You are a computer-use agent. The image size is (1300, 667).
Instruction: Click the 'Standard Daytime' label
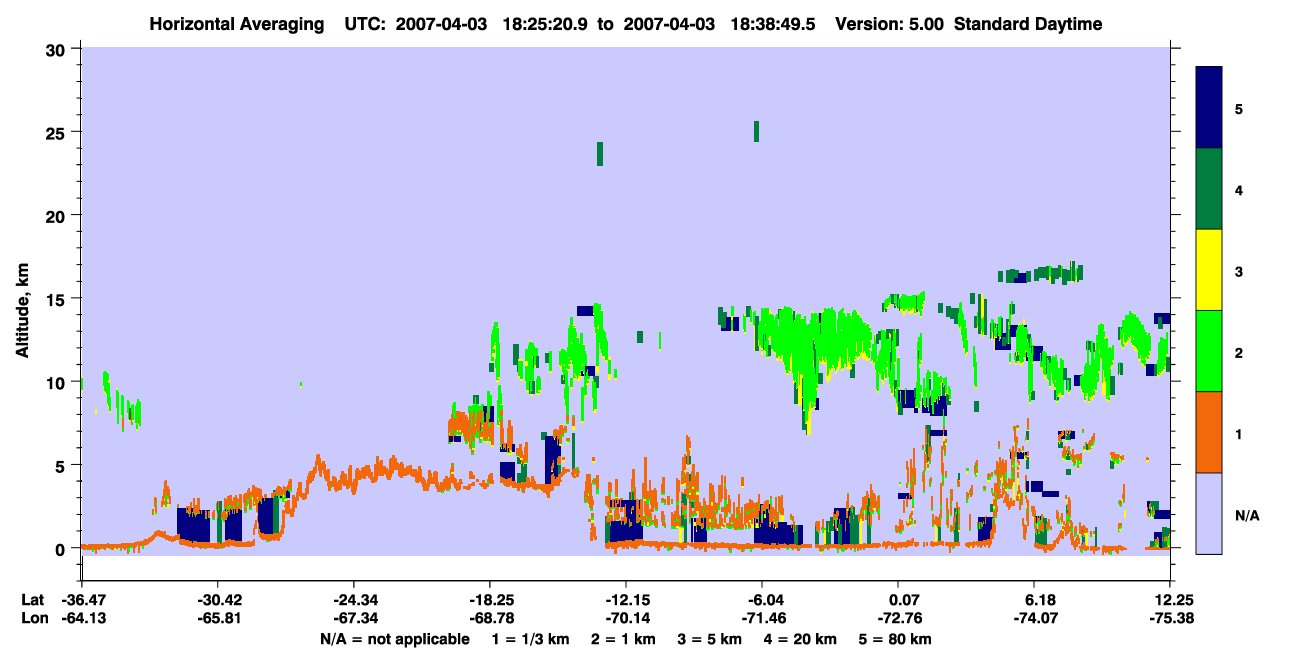(x=1028, y=24)
